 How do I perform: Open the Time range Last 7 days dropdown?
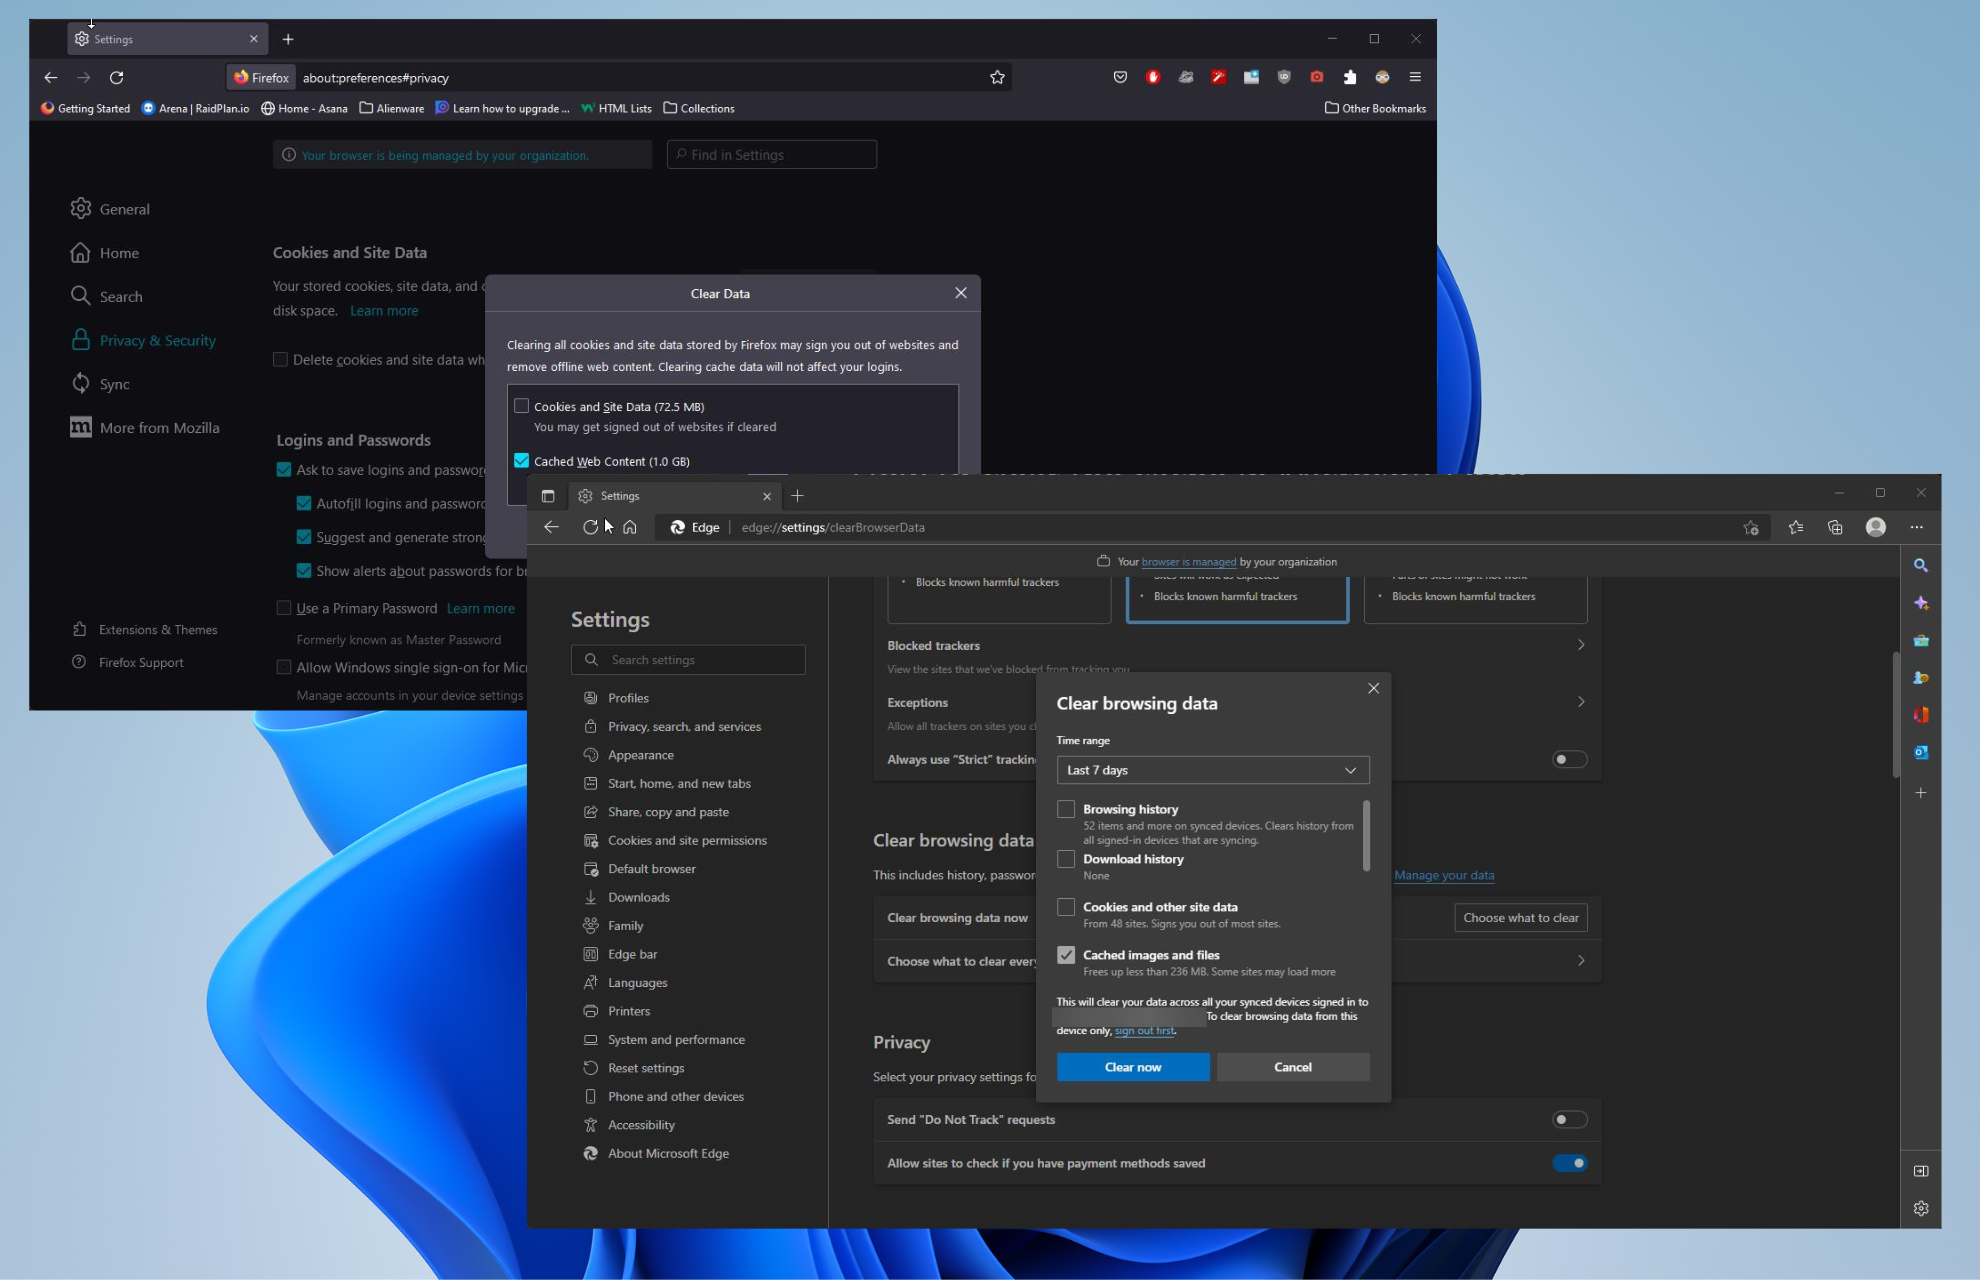(1213, 770)
